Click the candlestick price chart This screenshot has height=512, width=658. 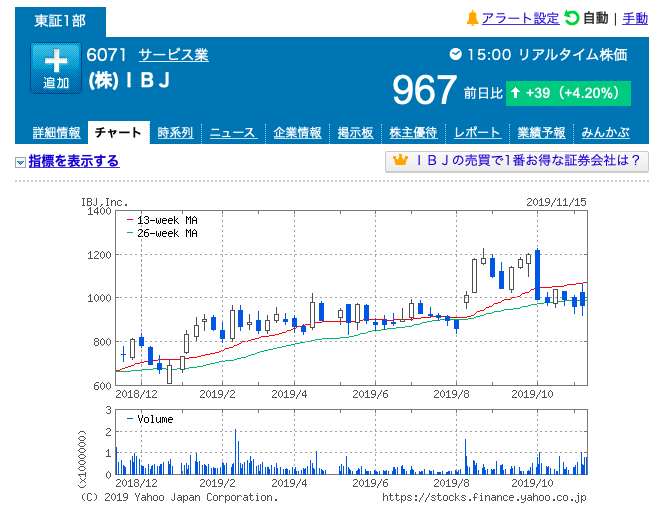pos(351,298)
